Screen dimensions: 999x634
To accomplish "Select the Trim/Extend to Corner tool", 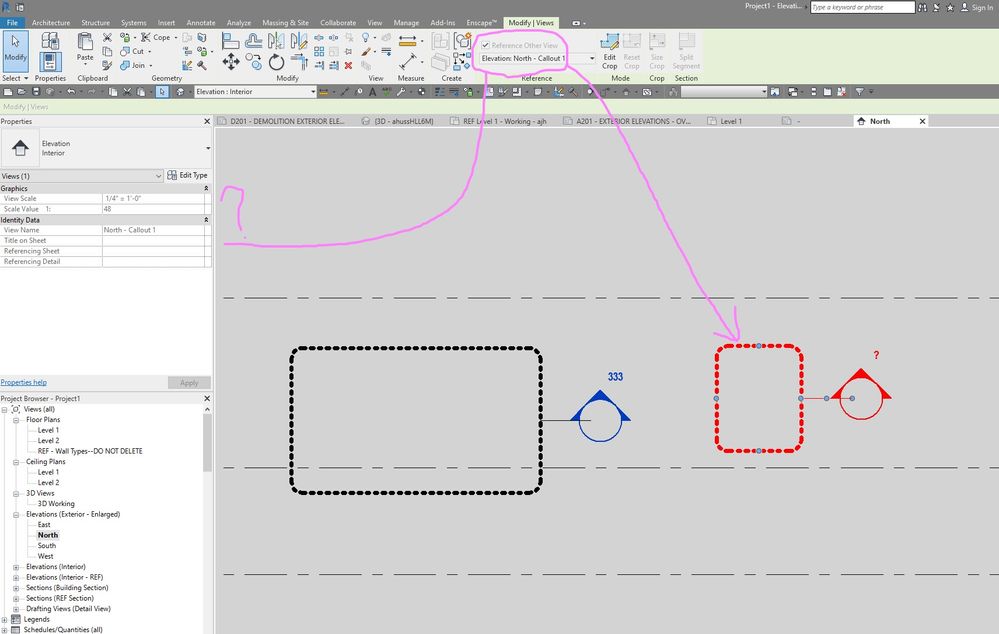I will [x=299, y=62].
